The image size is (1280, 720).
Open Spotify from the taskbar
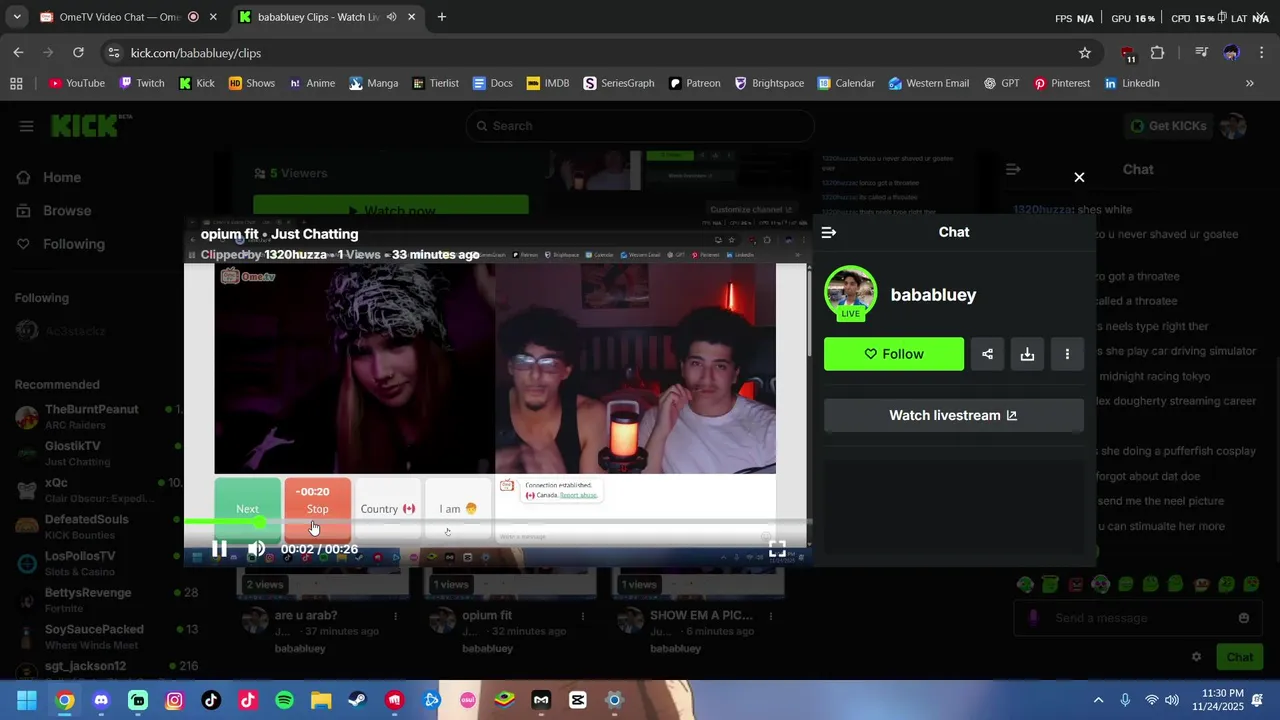[284, 700]
